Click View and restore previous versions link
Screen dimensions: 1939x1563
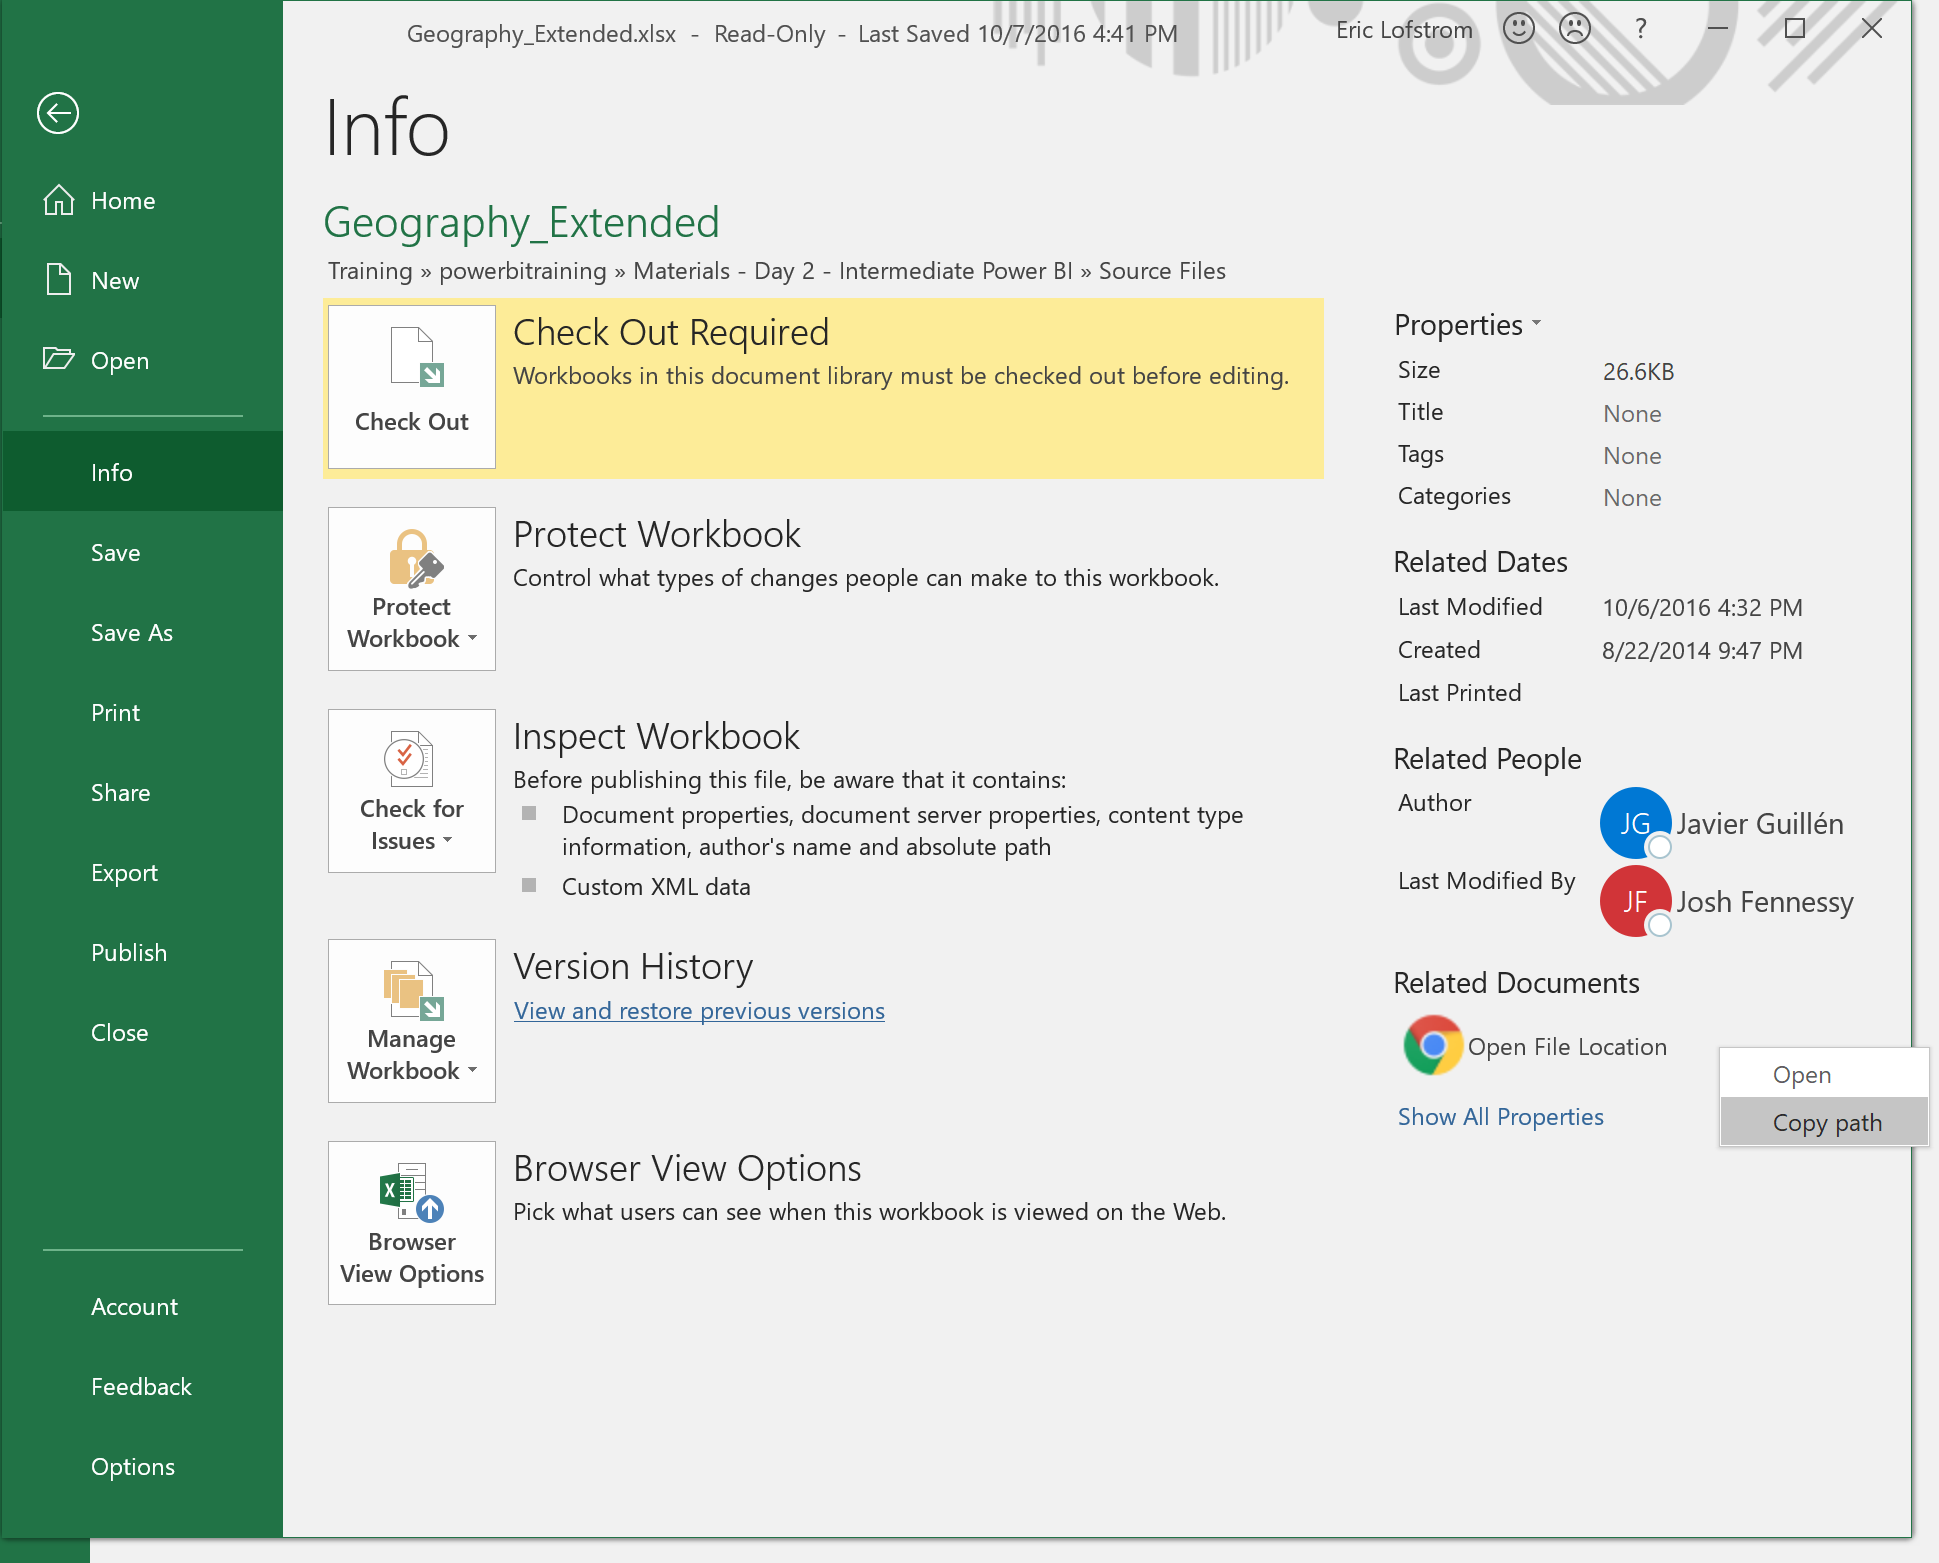coord(699,1010)
